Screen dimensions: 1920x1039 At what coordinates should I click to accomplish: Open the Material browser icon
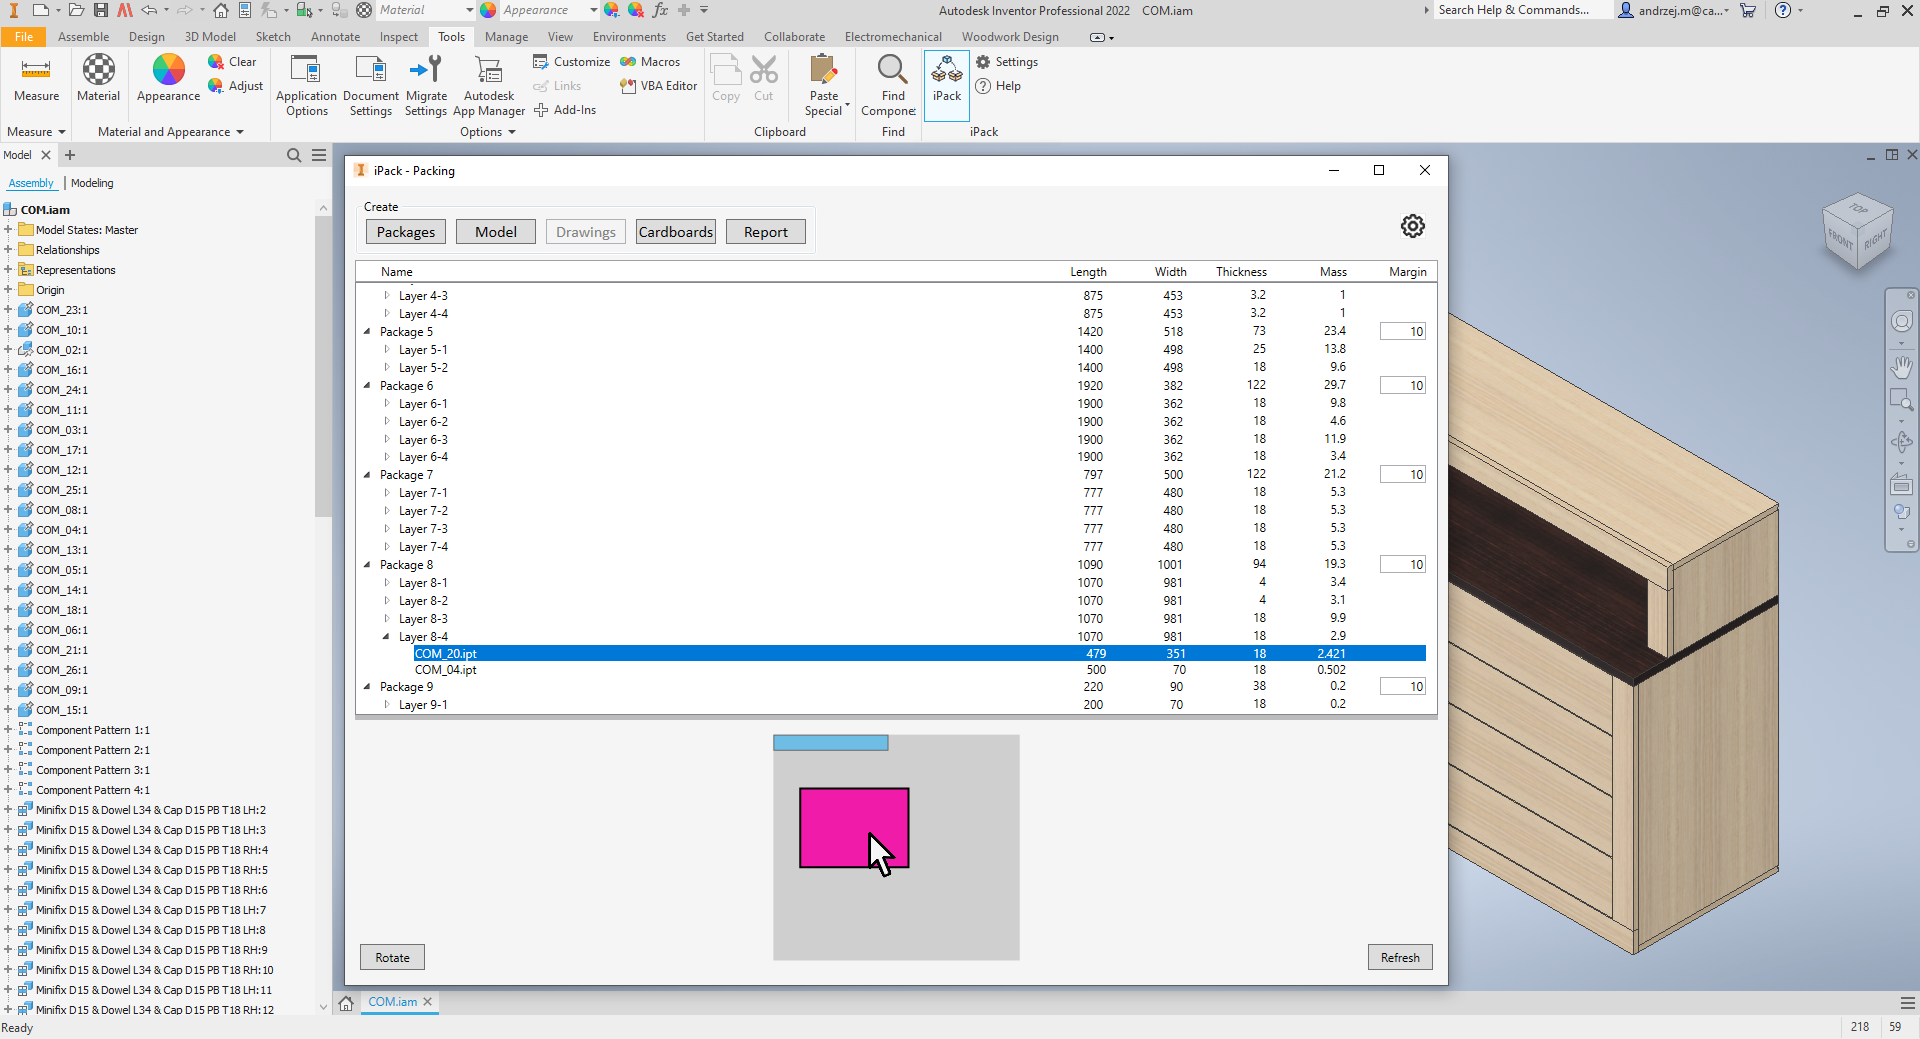point(98,79)
